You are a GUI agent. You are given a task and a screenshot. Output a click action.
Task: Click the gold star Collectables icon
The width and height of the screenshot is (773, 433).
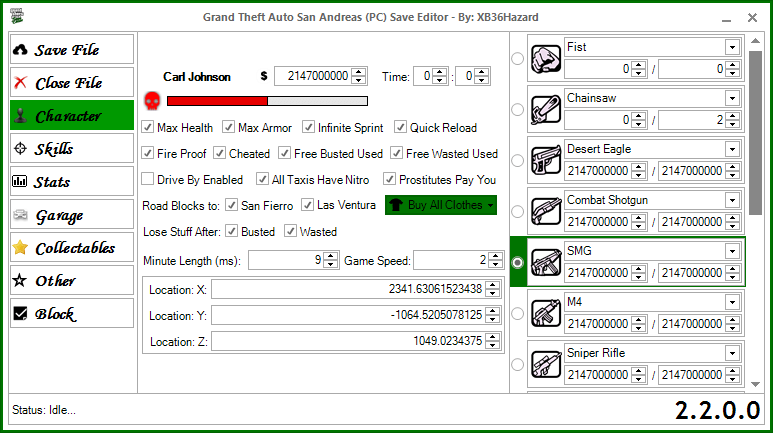click(x=20, y=247)
